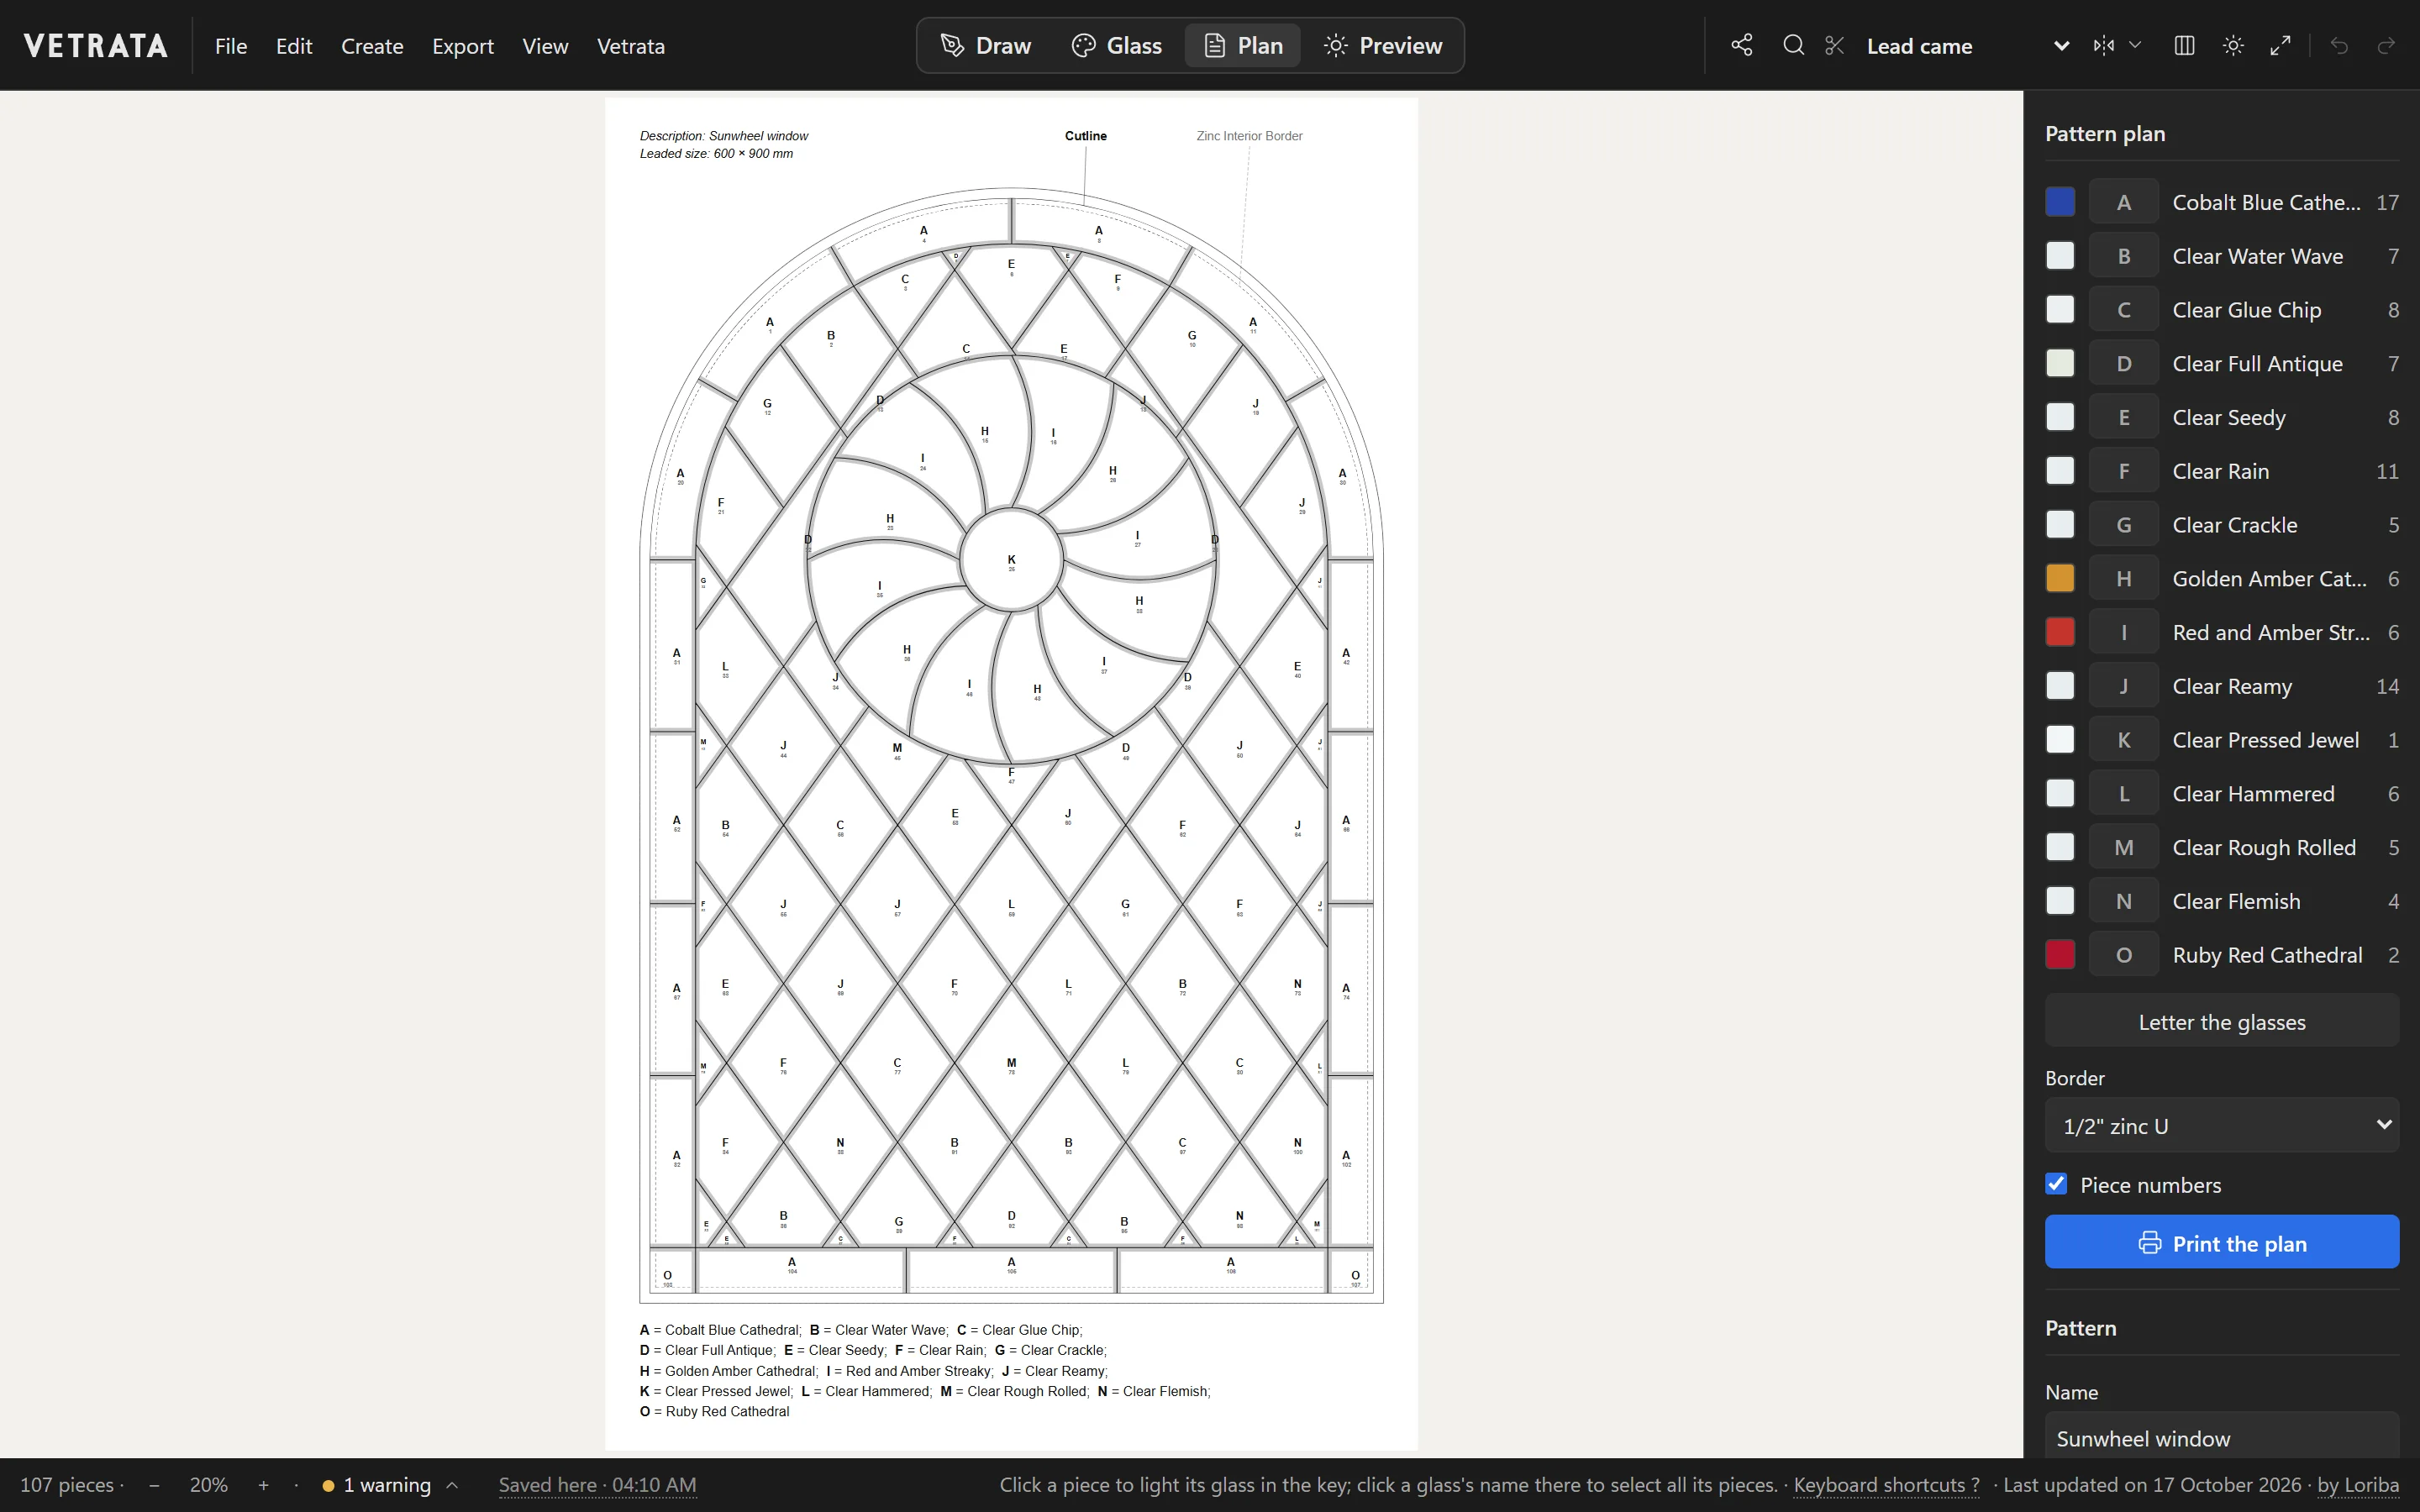Click the Cobalt Blue color swatch
2420x1512 pixels.
click(2060, 202)
